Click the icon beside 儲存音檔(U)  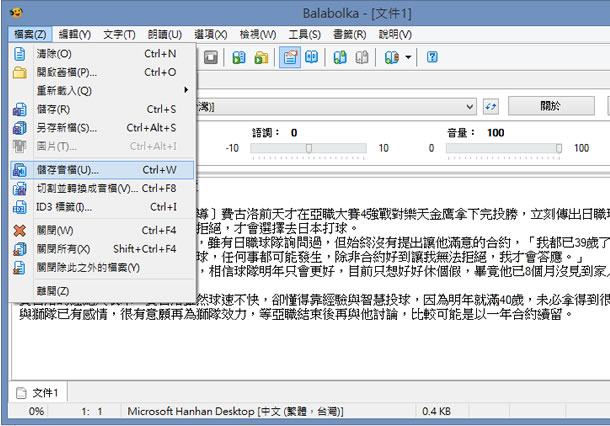coord(19,170)
